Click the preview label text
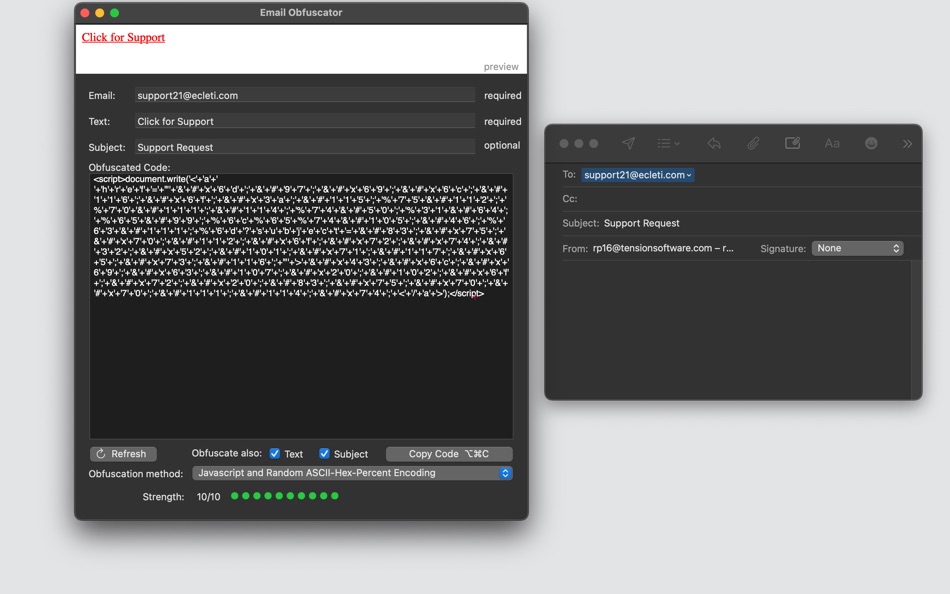 coord(501,67)
